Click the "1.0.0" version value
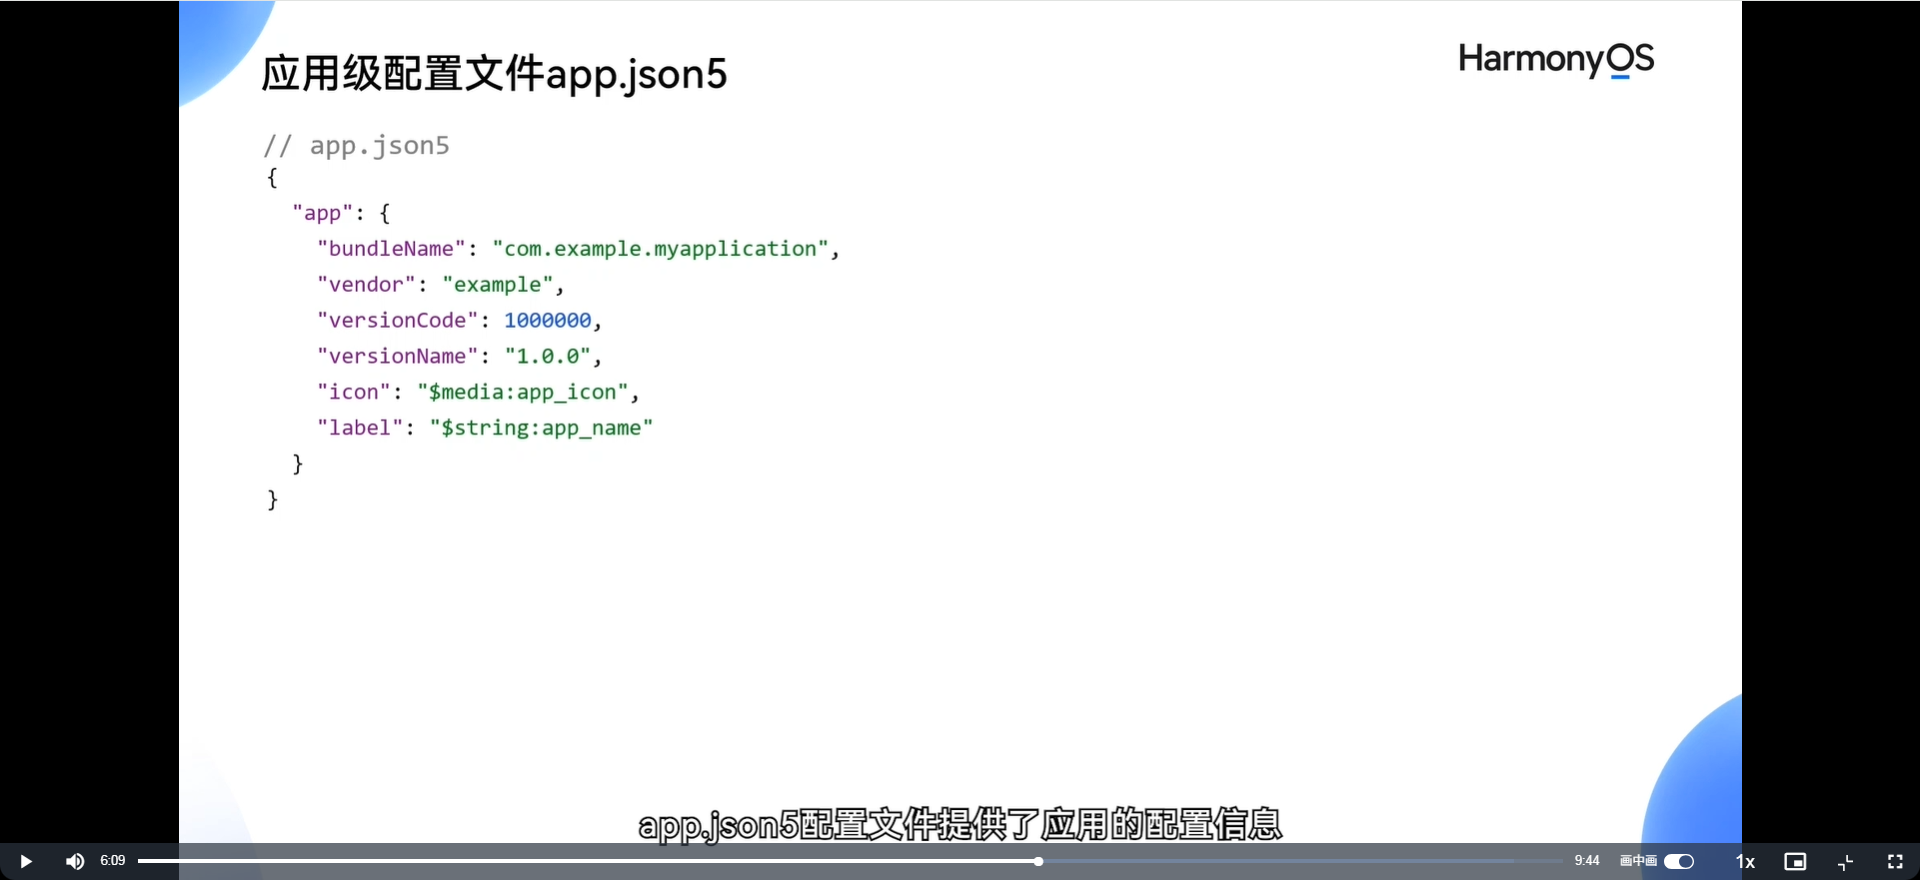The width and height of the screenshot is (1920, 880). tap(548, 356)
